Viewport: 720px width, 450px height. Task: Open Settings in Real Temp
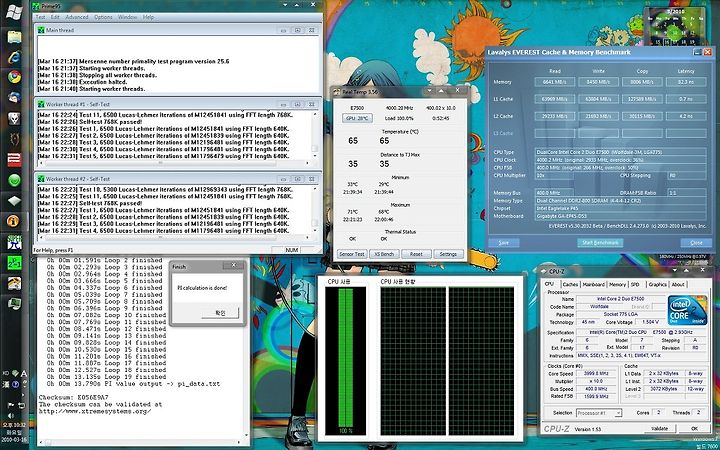(x=448, y=254)
